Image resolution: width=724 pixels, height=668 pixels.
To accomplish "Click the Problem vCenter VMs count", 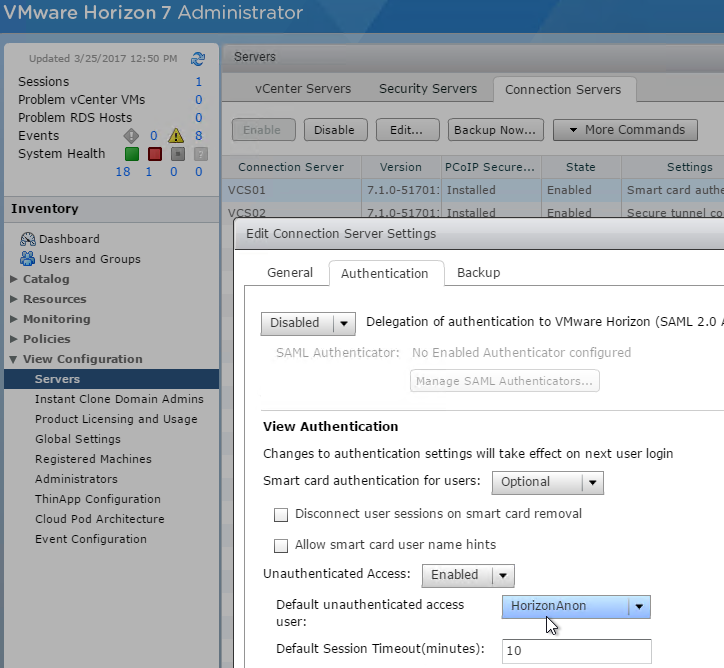I will coord(199,100).
